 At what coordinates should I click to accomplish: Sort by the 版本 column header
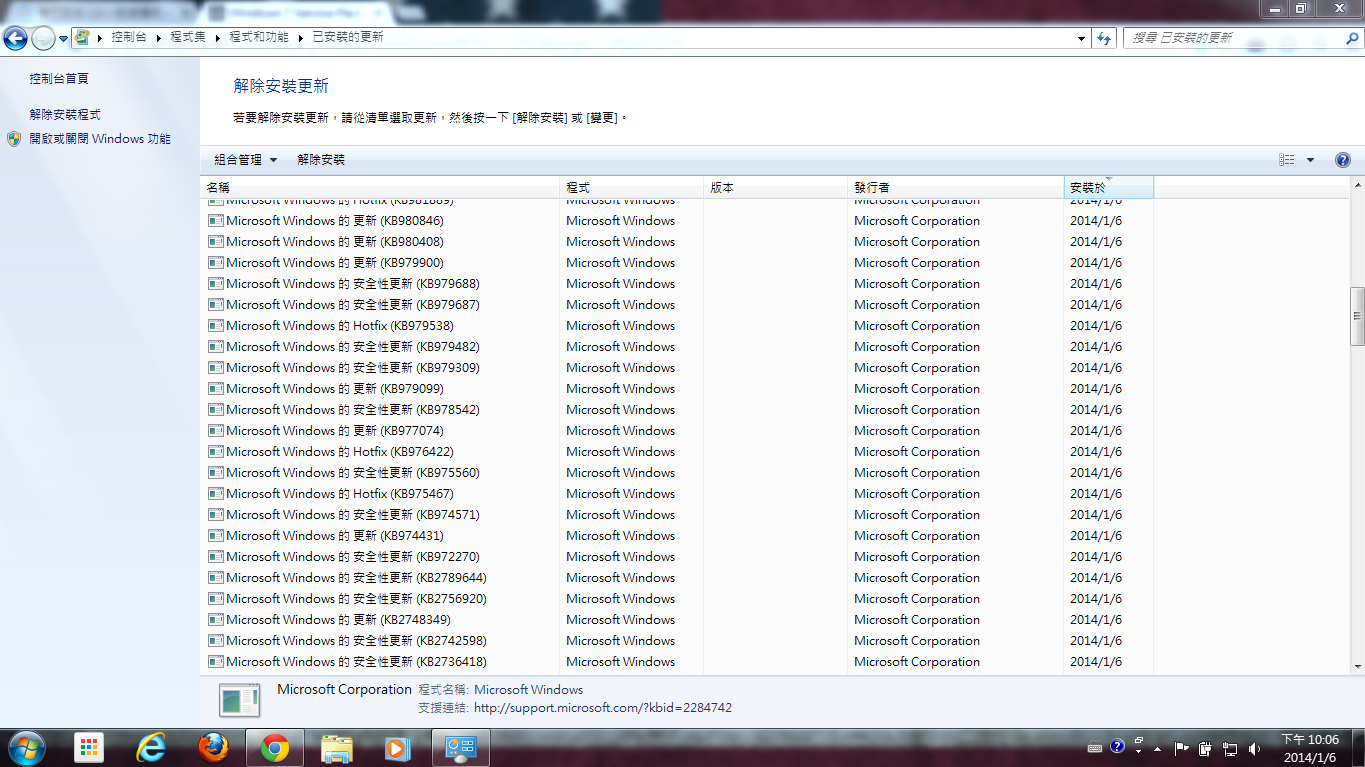(x=776, y=187)
